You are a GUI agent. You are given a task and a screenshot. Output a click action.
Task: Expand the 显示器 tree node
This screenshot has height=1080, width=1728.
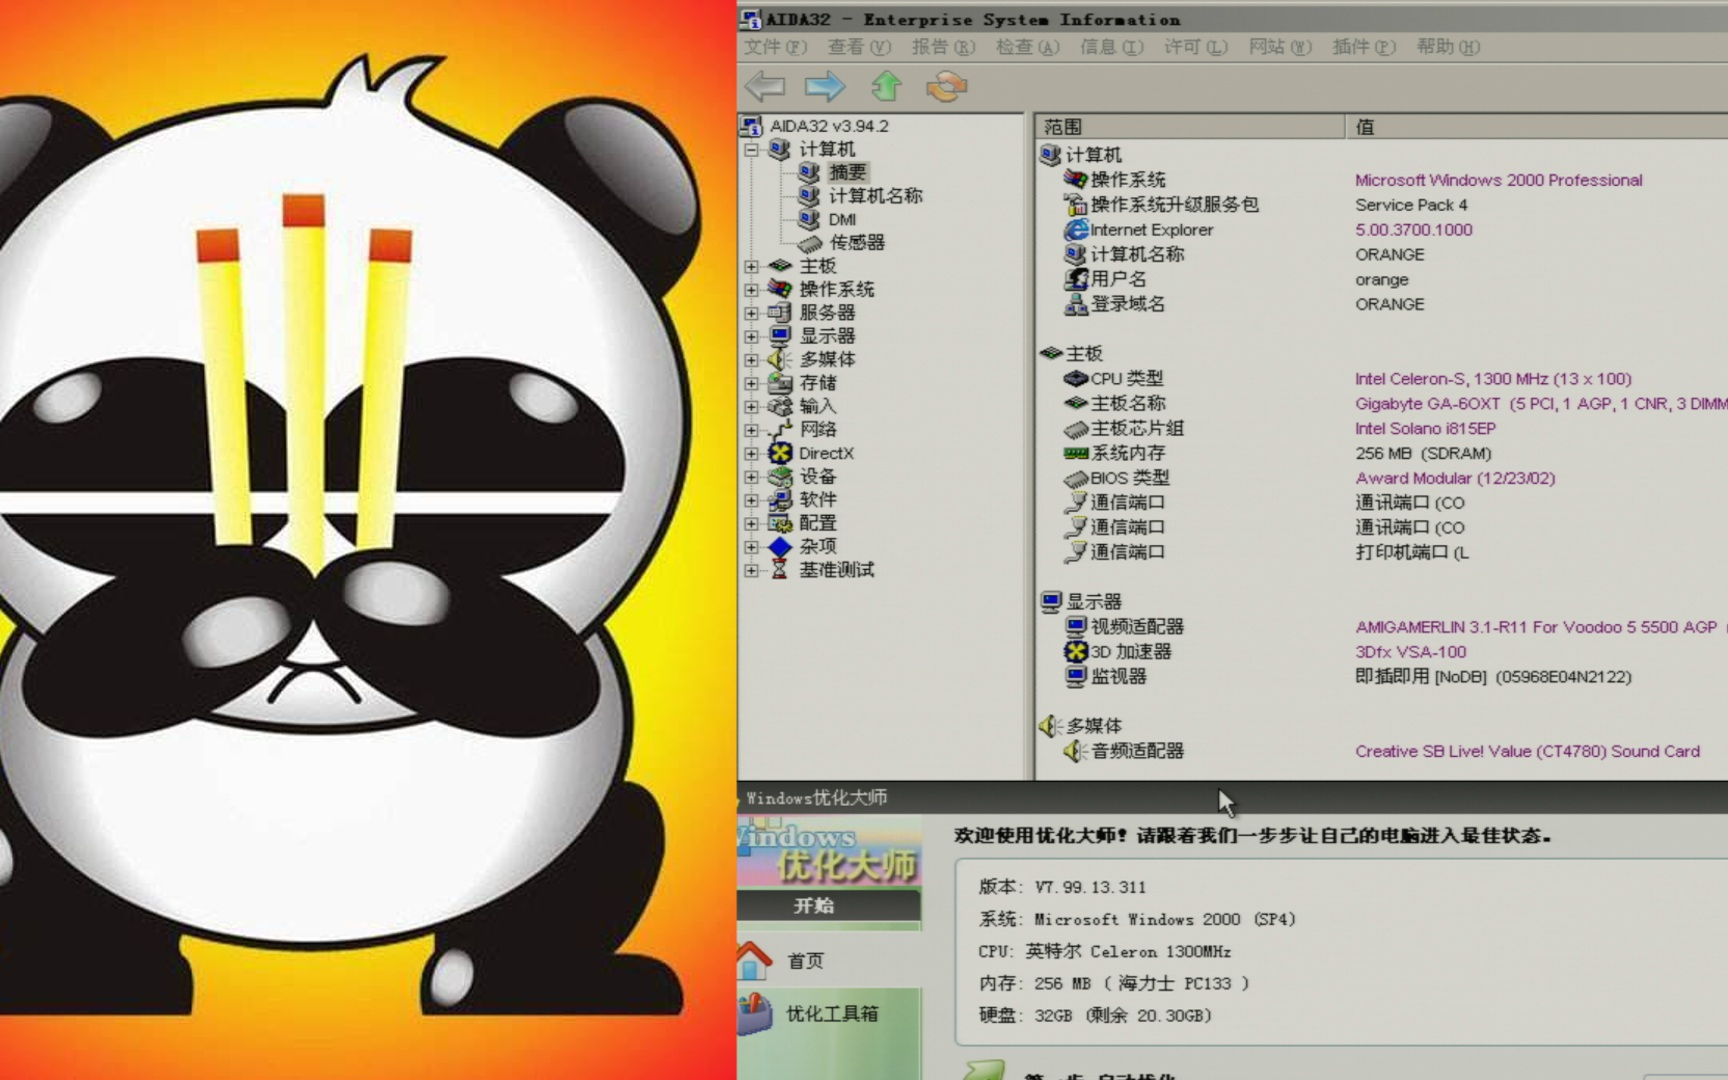pos(751,336)
